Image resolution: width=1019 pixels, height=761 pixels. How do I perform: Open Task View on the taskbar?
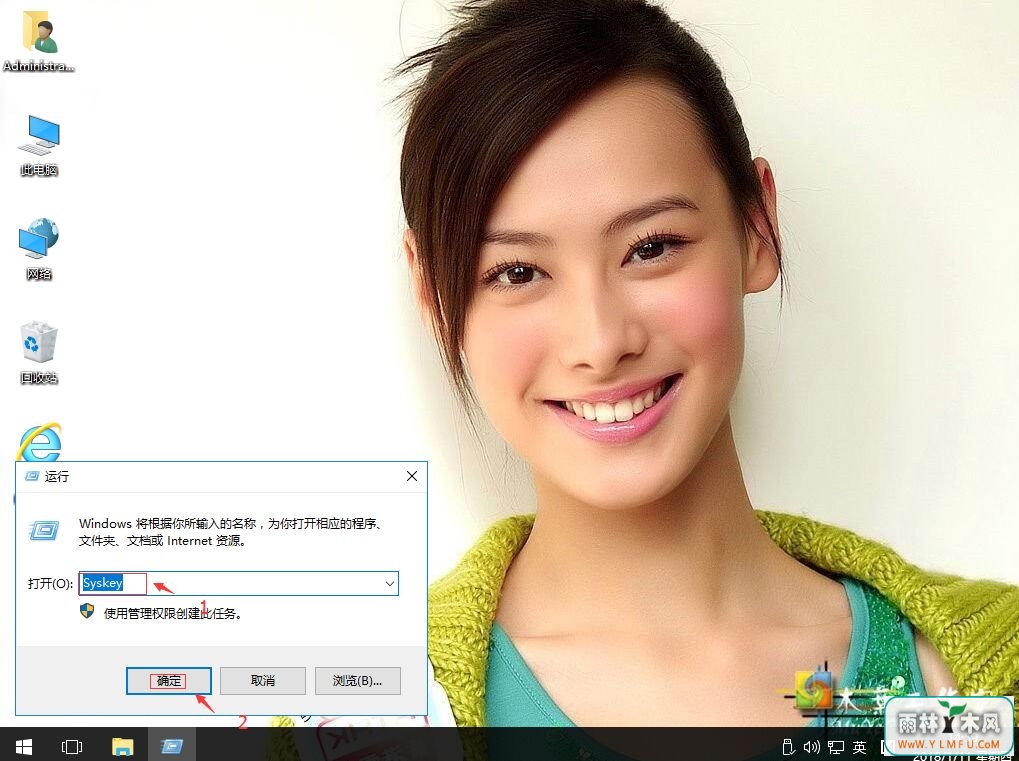(71, 746)
